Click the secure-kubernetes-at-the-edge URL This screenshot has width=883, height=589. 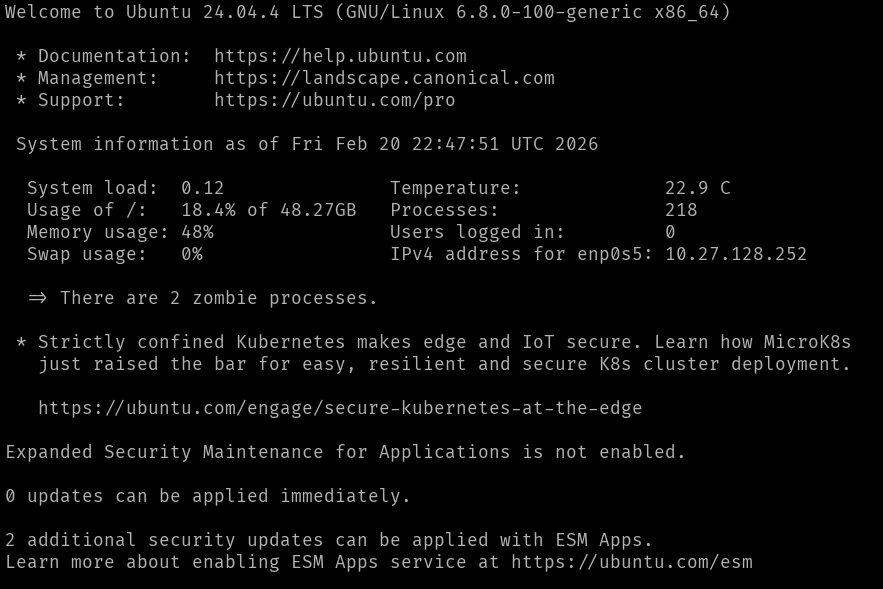(340, 408)
